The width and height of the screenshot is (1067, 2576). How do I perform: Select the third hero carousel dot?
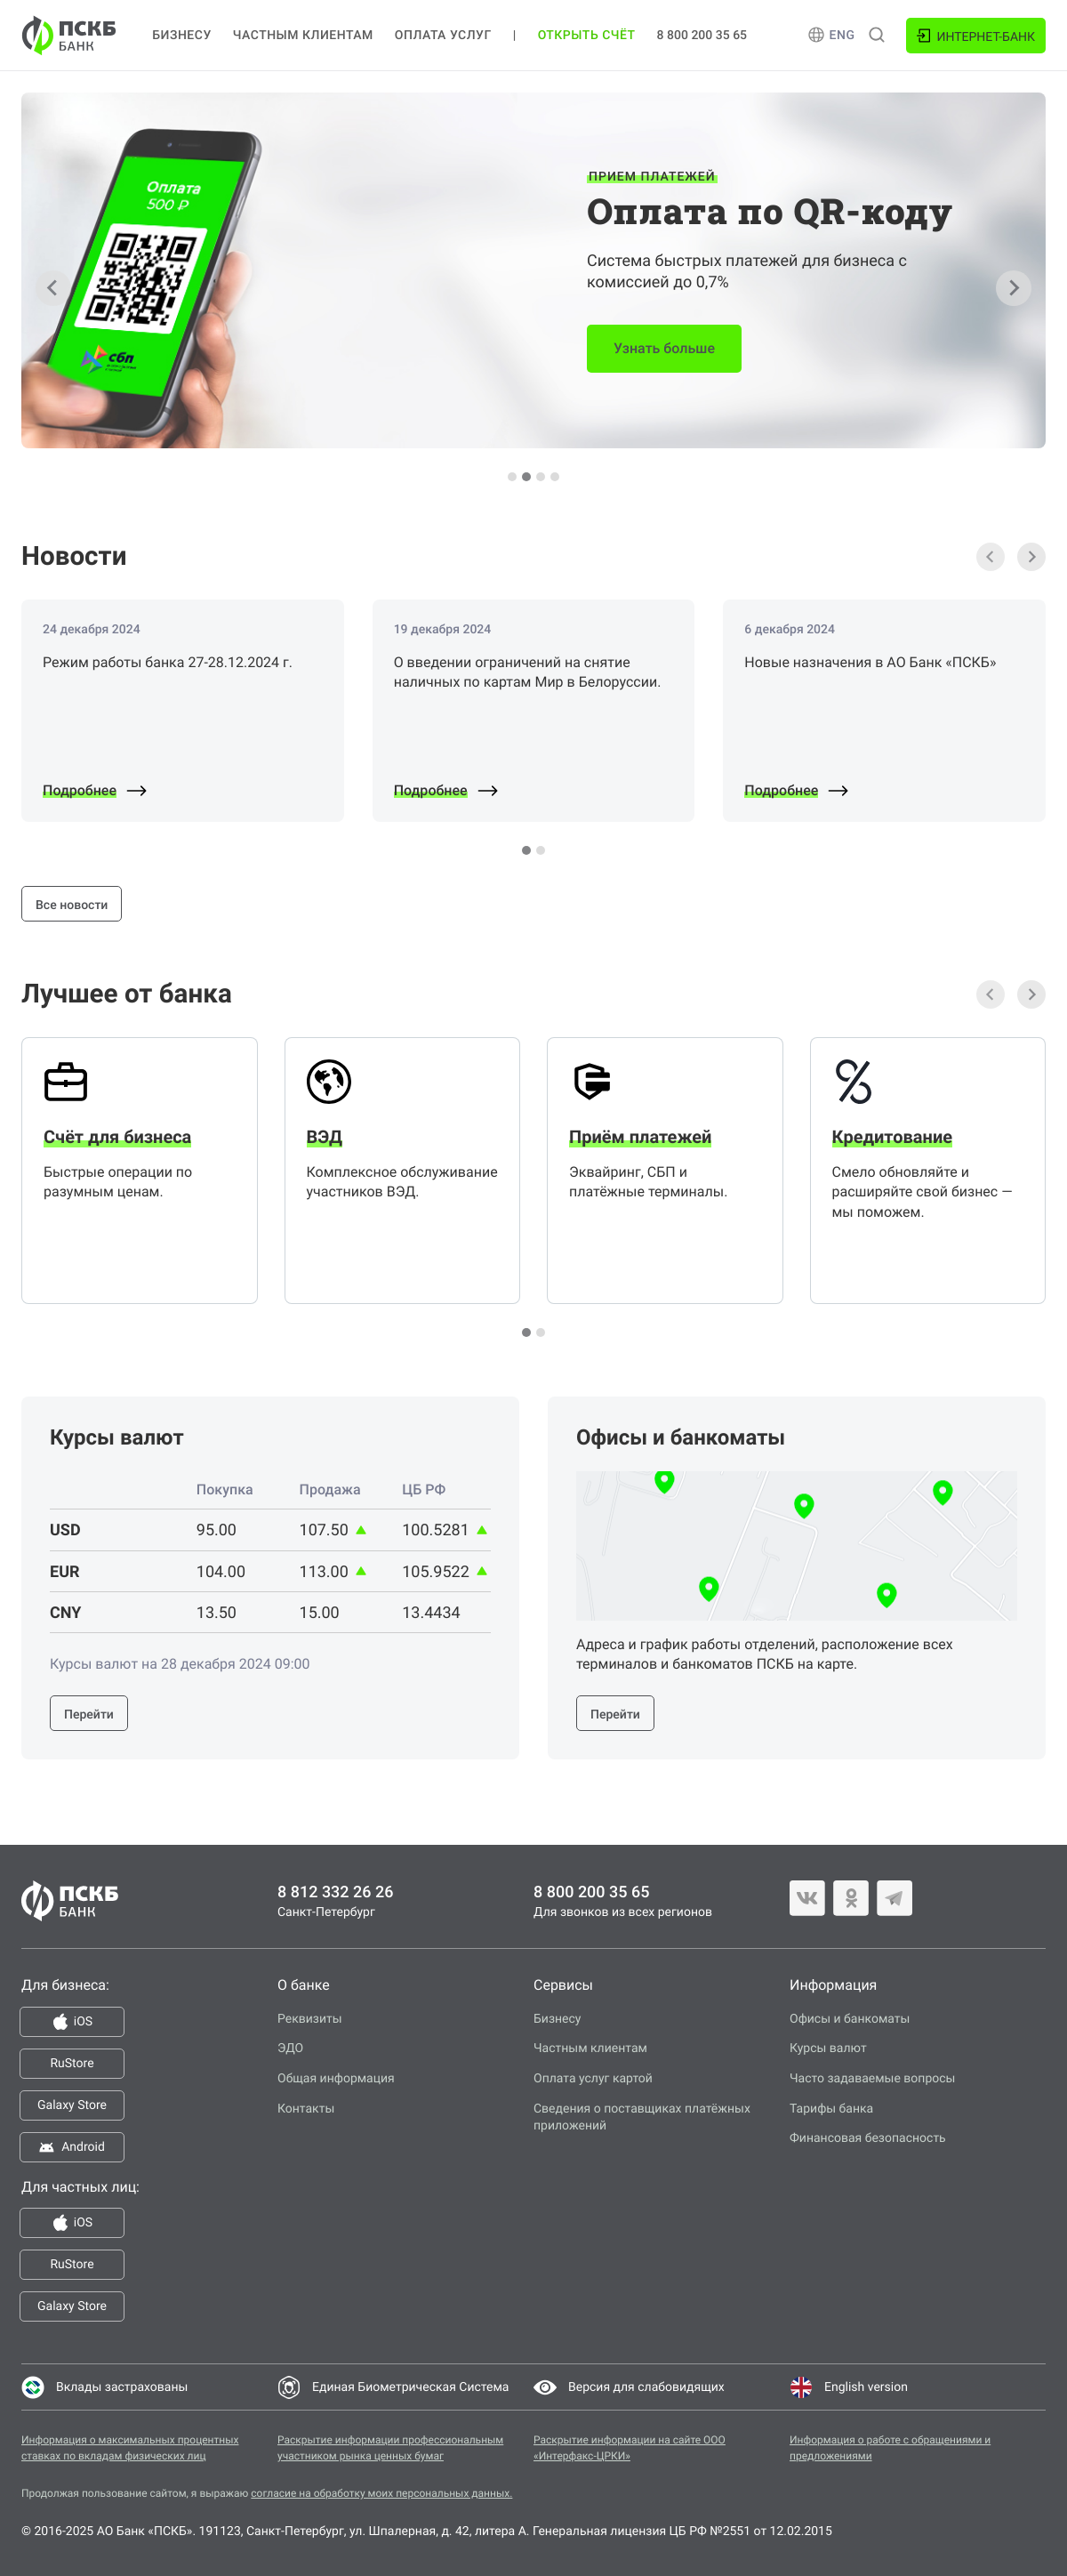point(540,477)
